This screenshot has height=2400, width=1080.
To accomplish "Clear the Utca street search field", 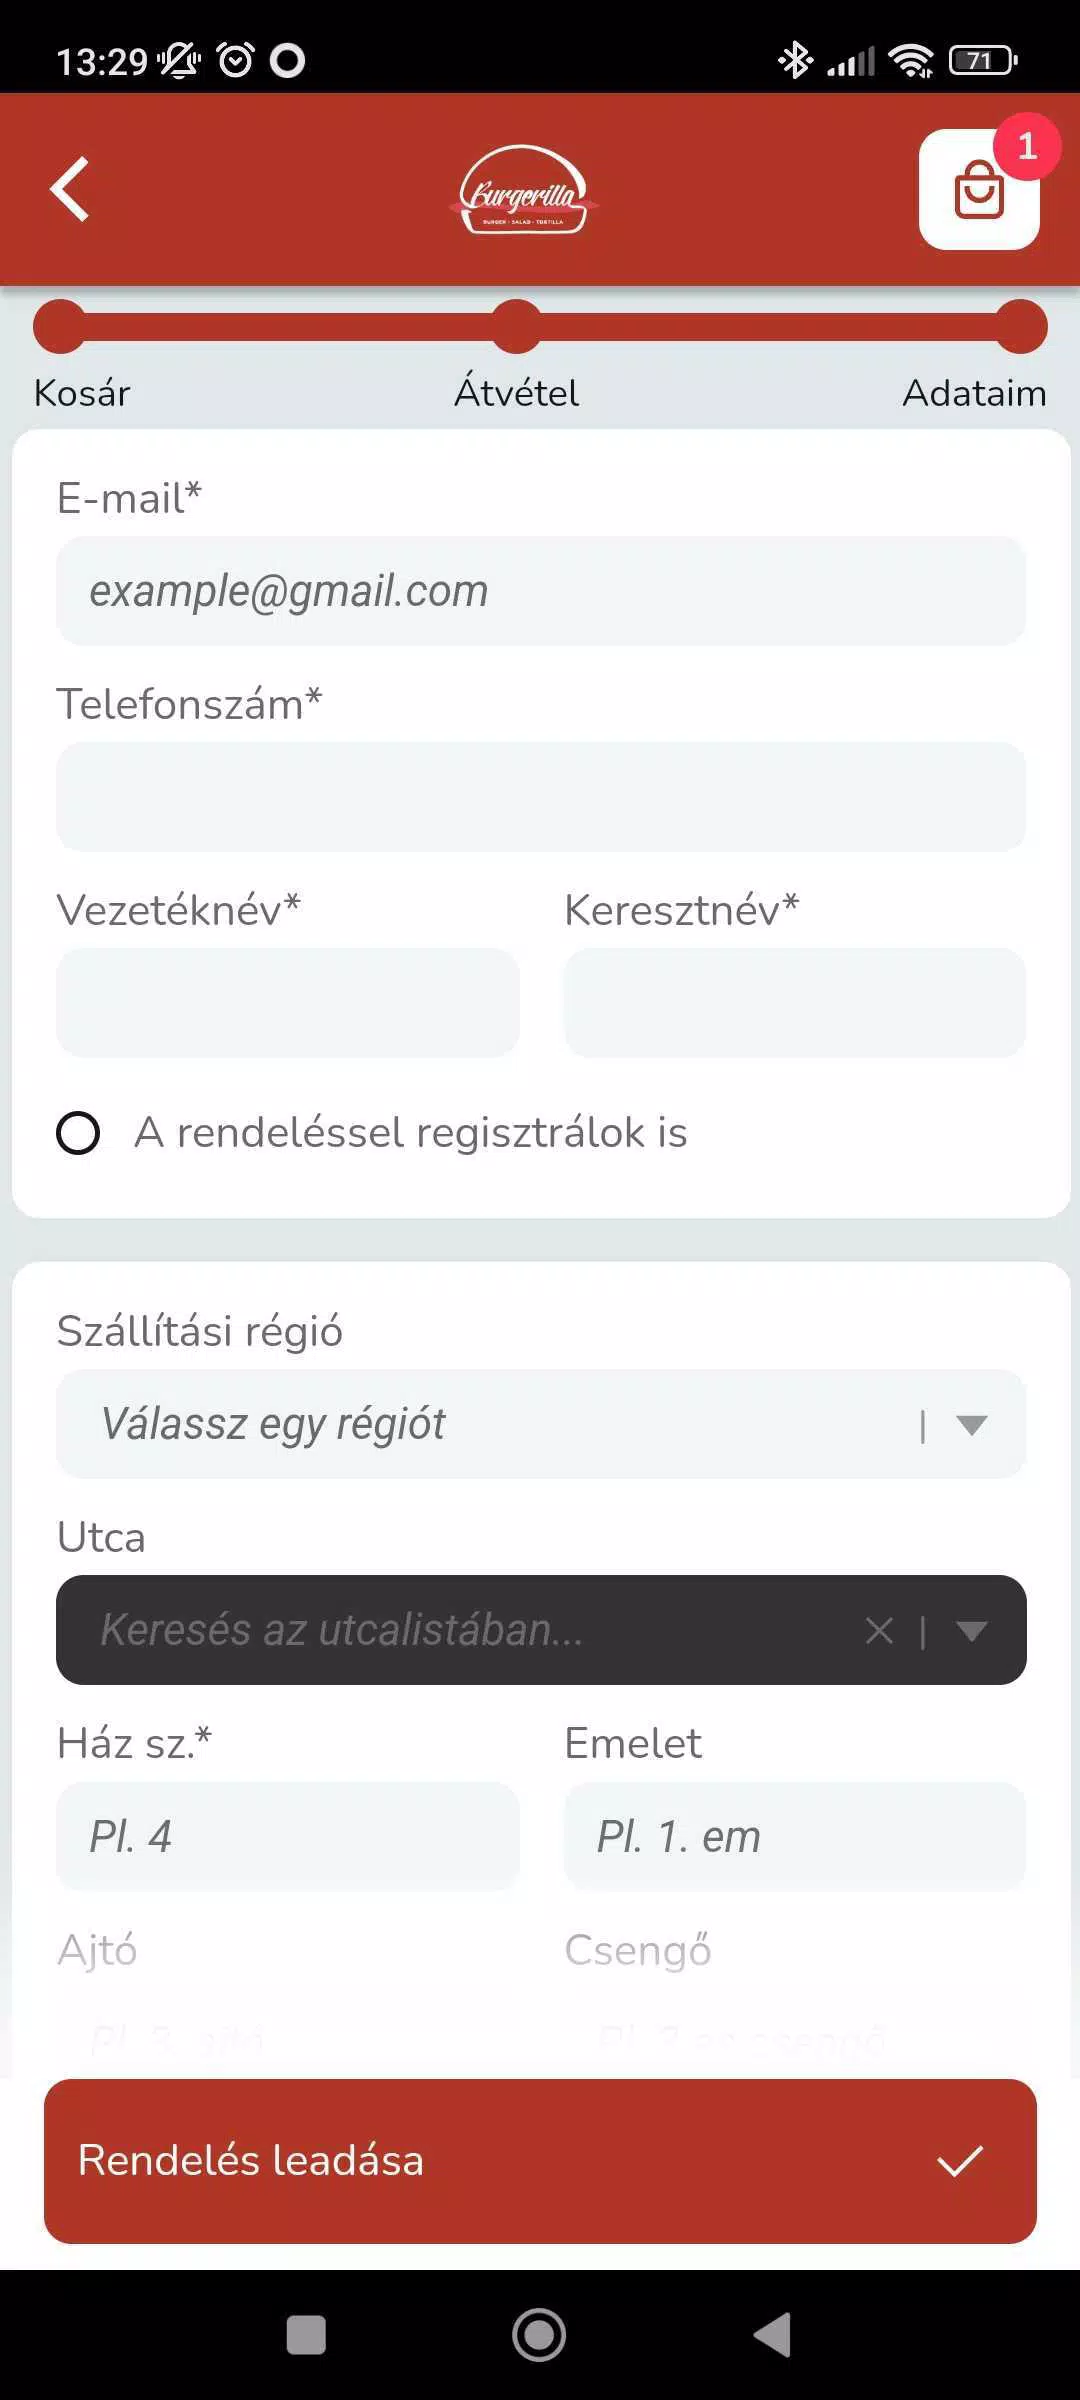I will [879, 1631].
